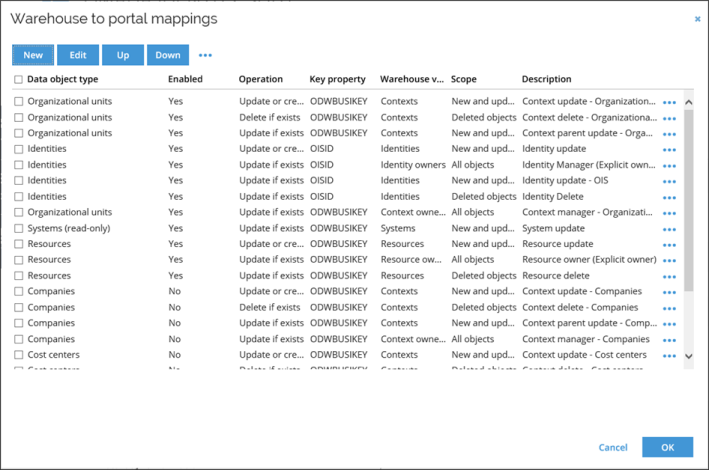This screenshot has width=709, height=470.
Task: Click the scrollbar up arrow
Action: pos(689,102)
